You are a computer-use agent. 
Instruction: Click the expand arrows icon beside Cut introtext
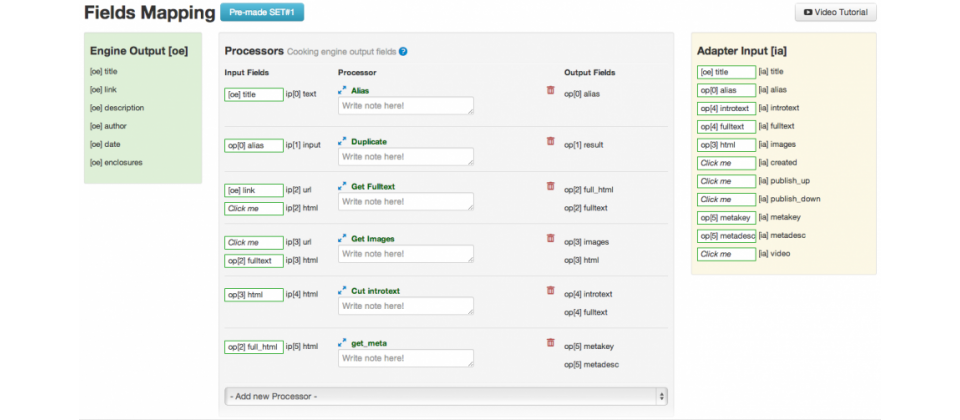point(342,291)
